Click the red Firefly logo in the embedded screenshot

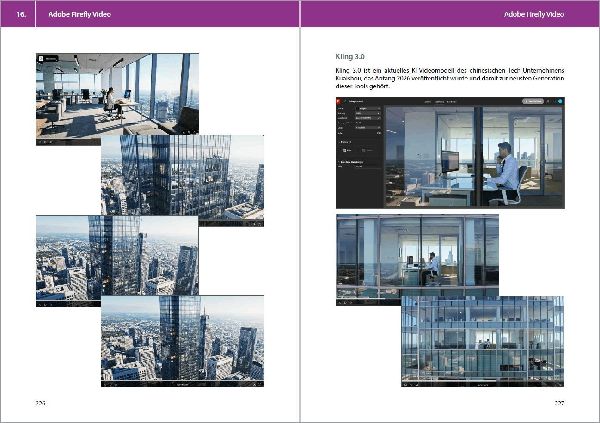[338, 101]
